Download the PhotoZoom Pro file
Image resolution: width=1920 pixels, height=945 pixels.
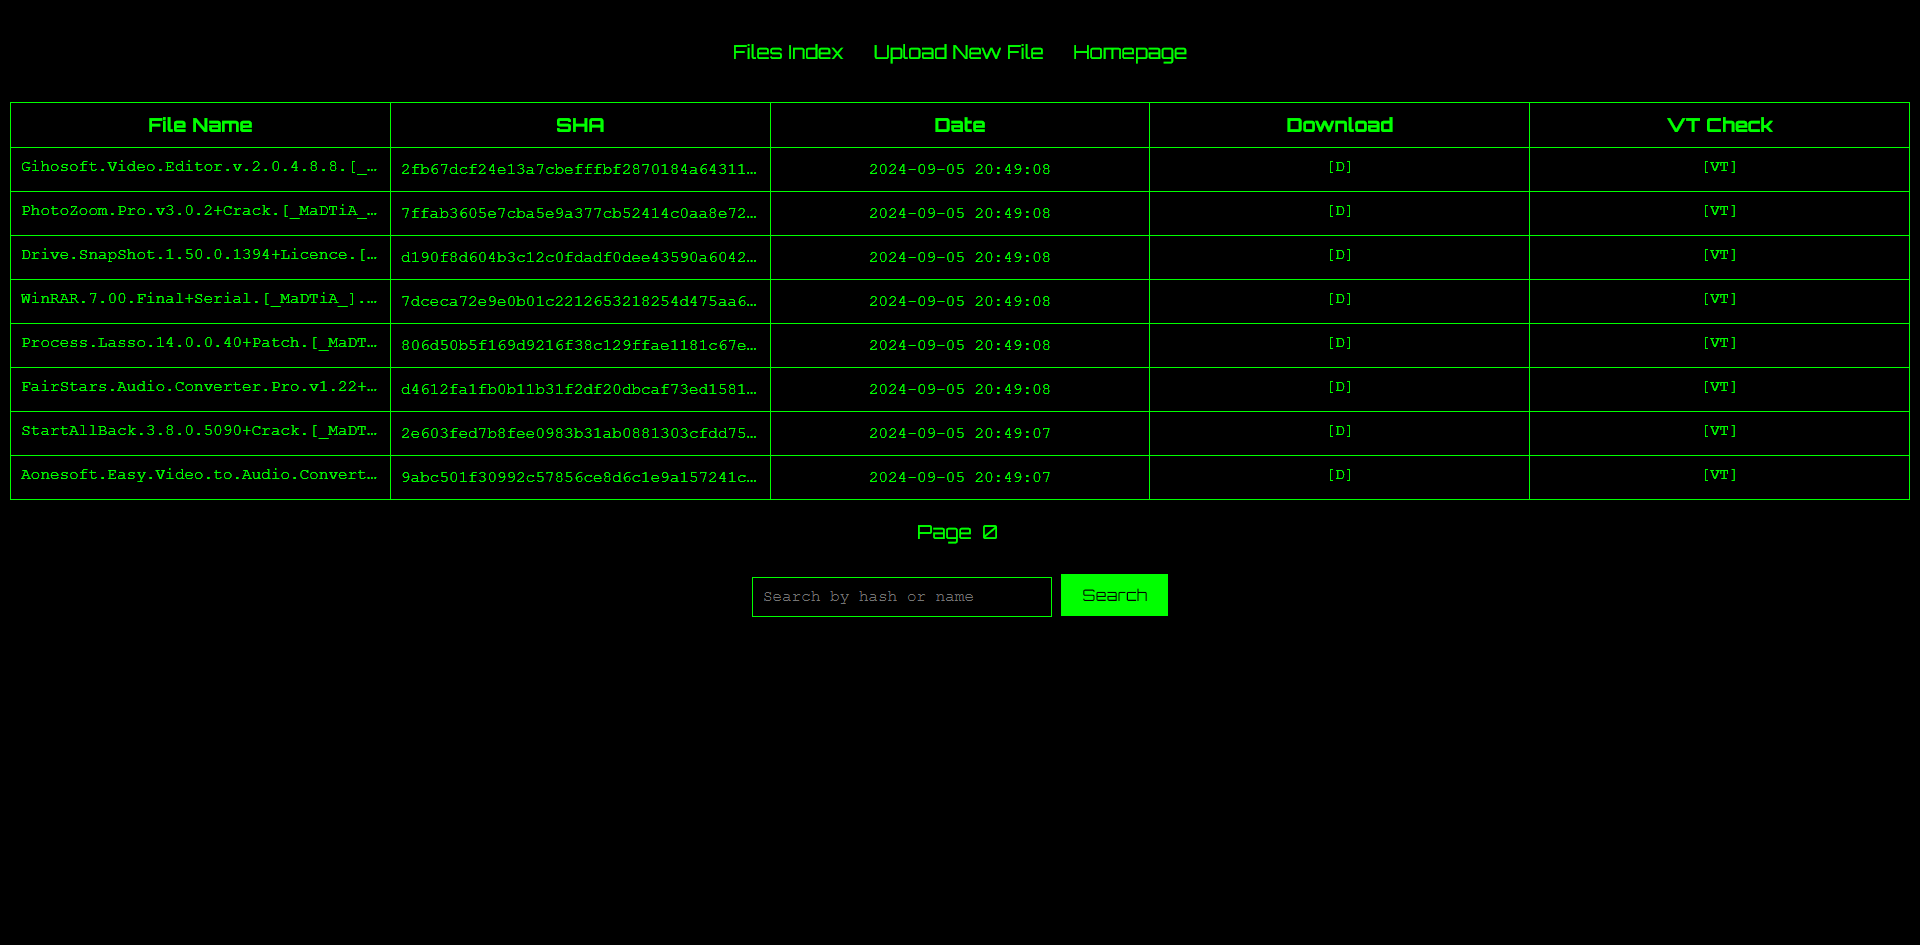pyautogui.click(x=1339, y=211)
